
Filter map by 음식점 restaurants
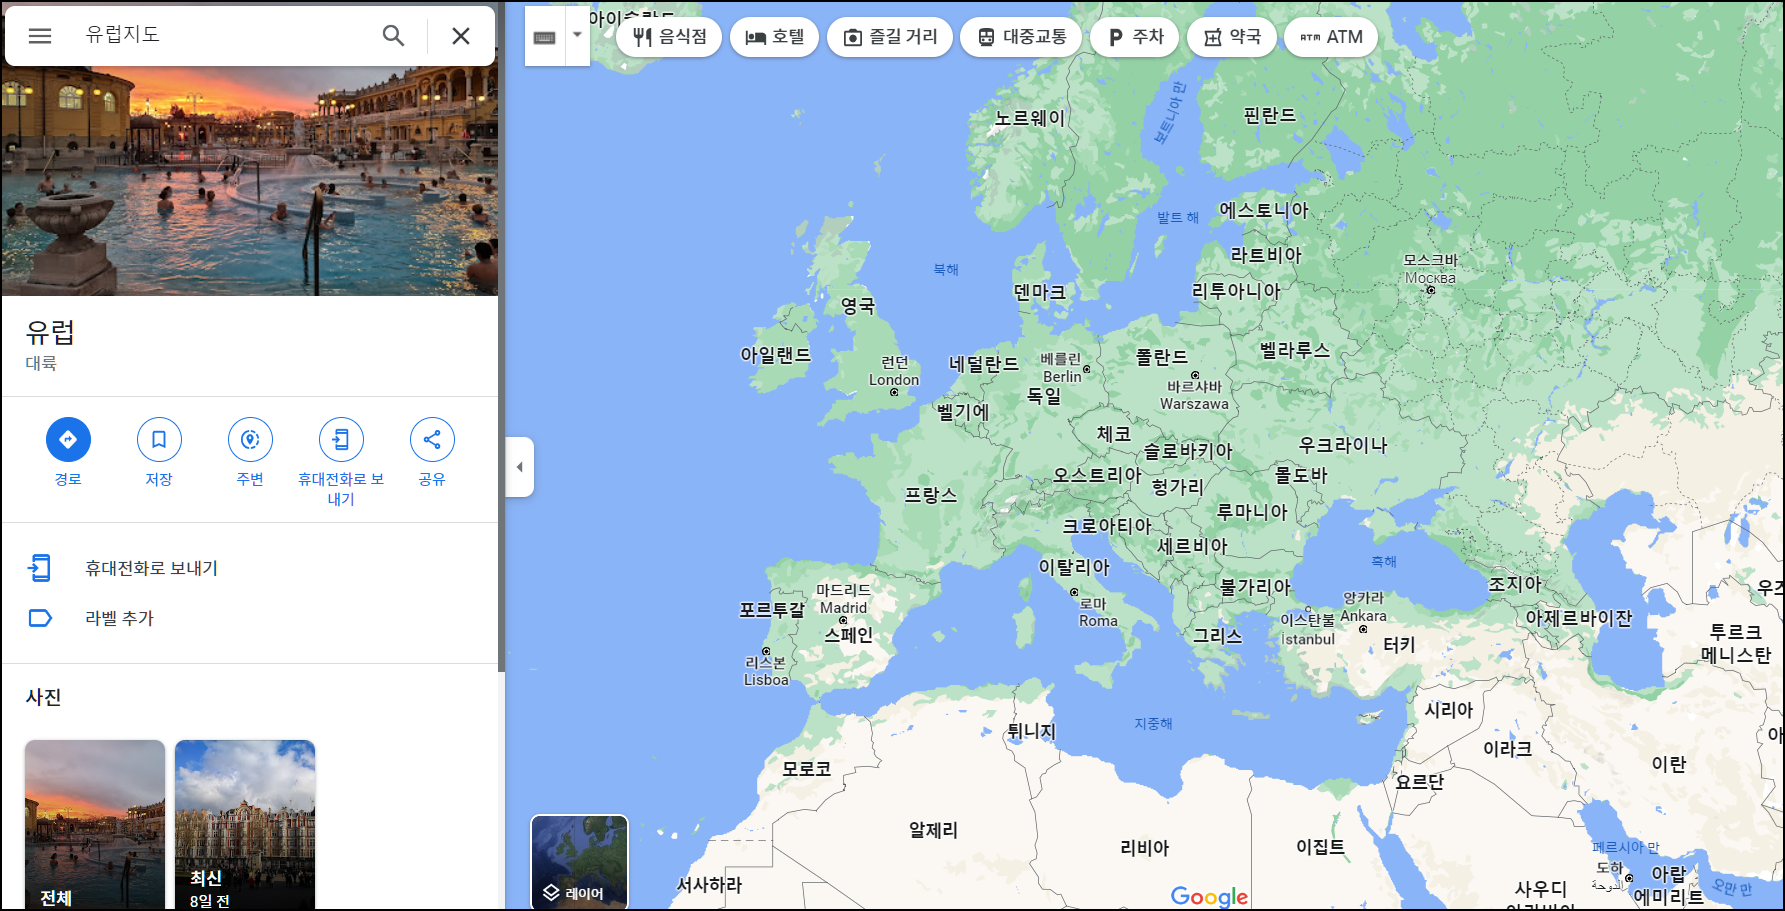[x=669, y=37]
